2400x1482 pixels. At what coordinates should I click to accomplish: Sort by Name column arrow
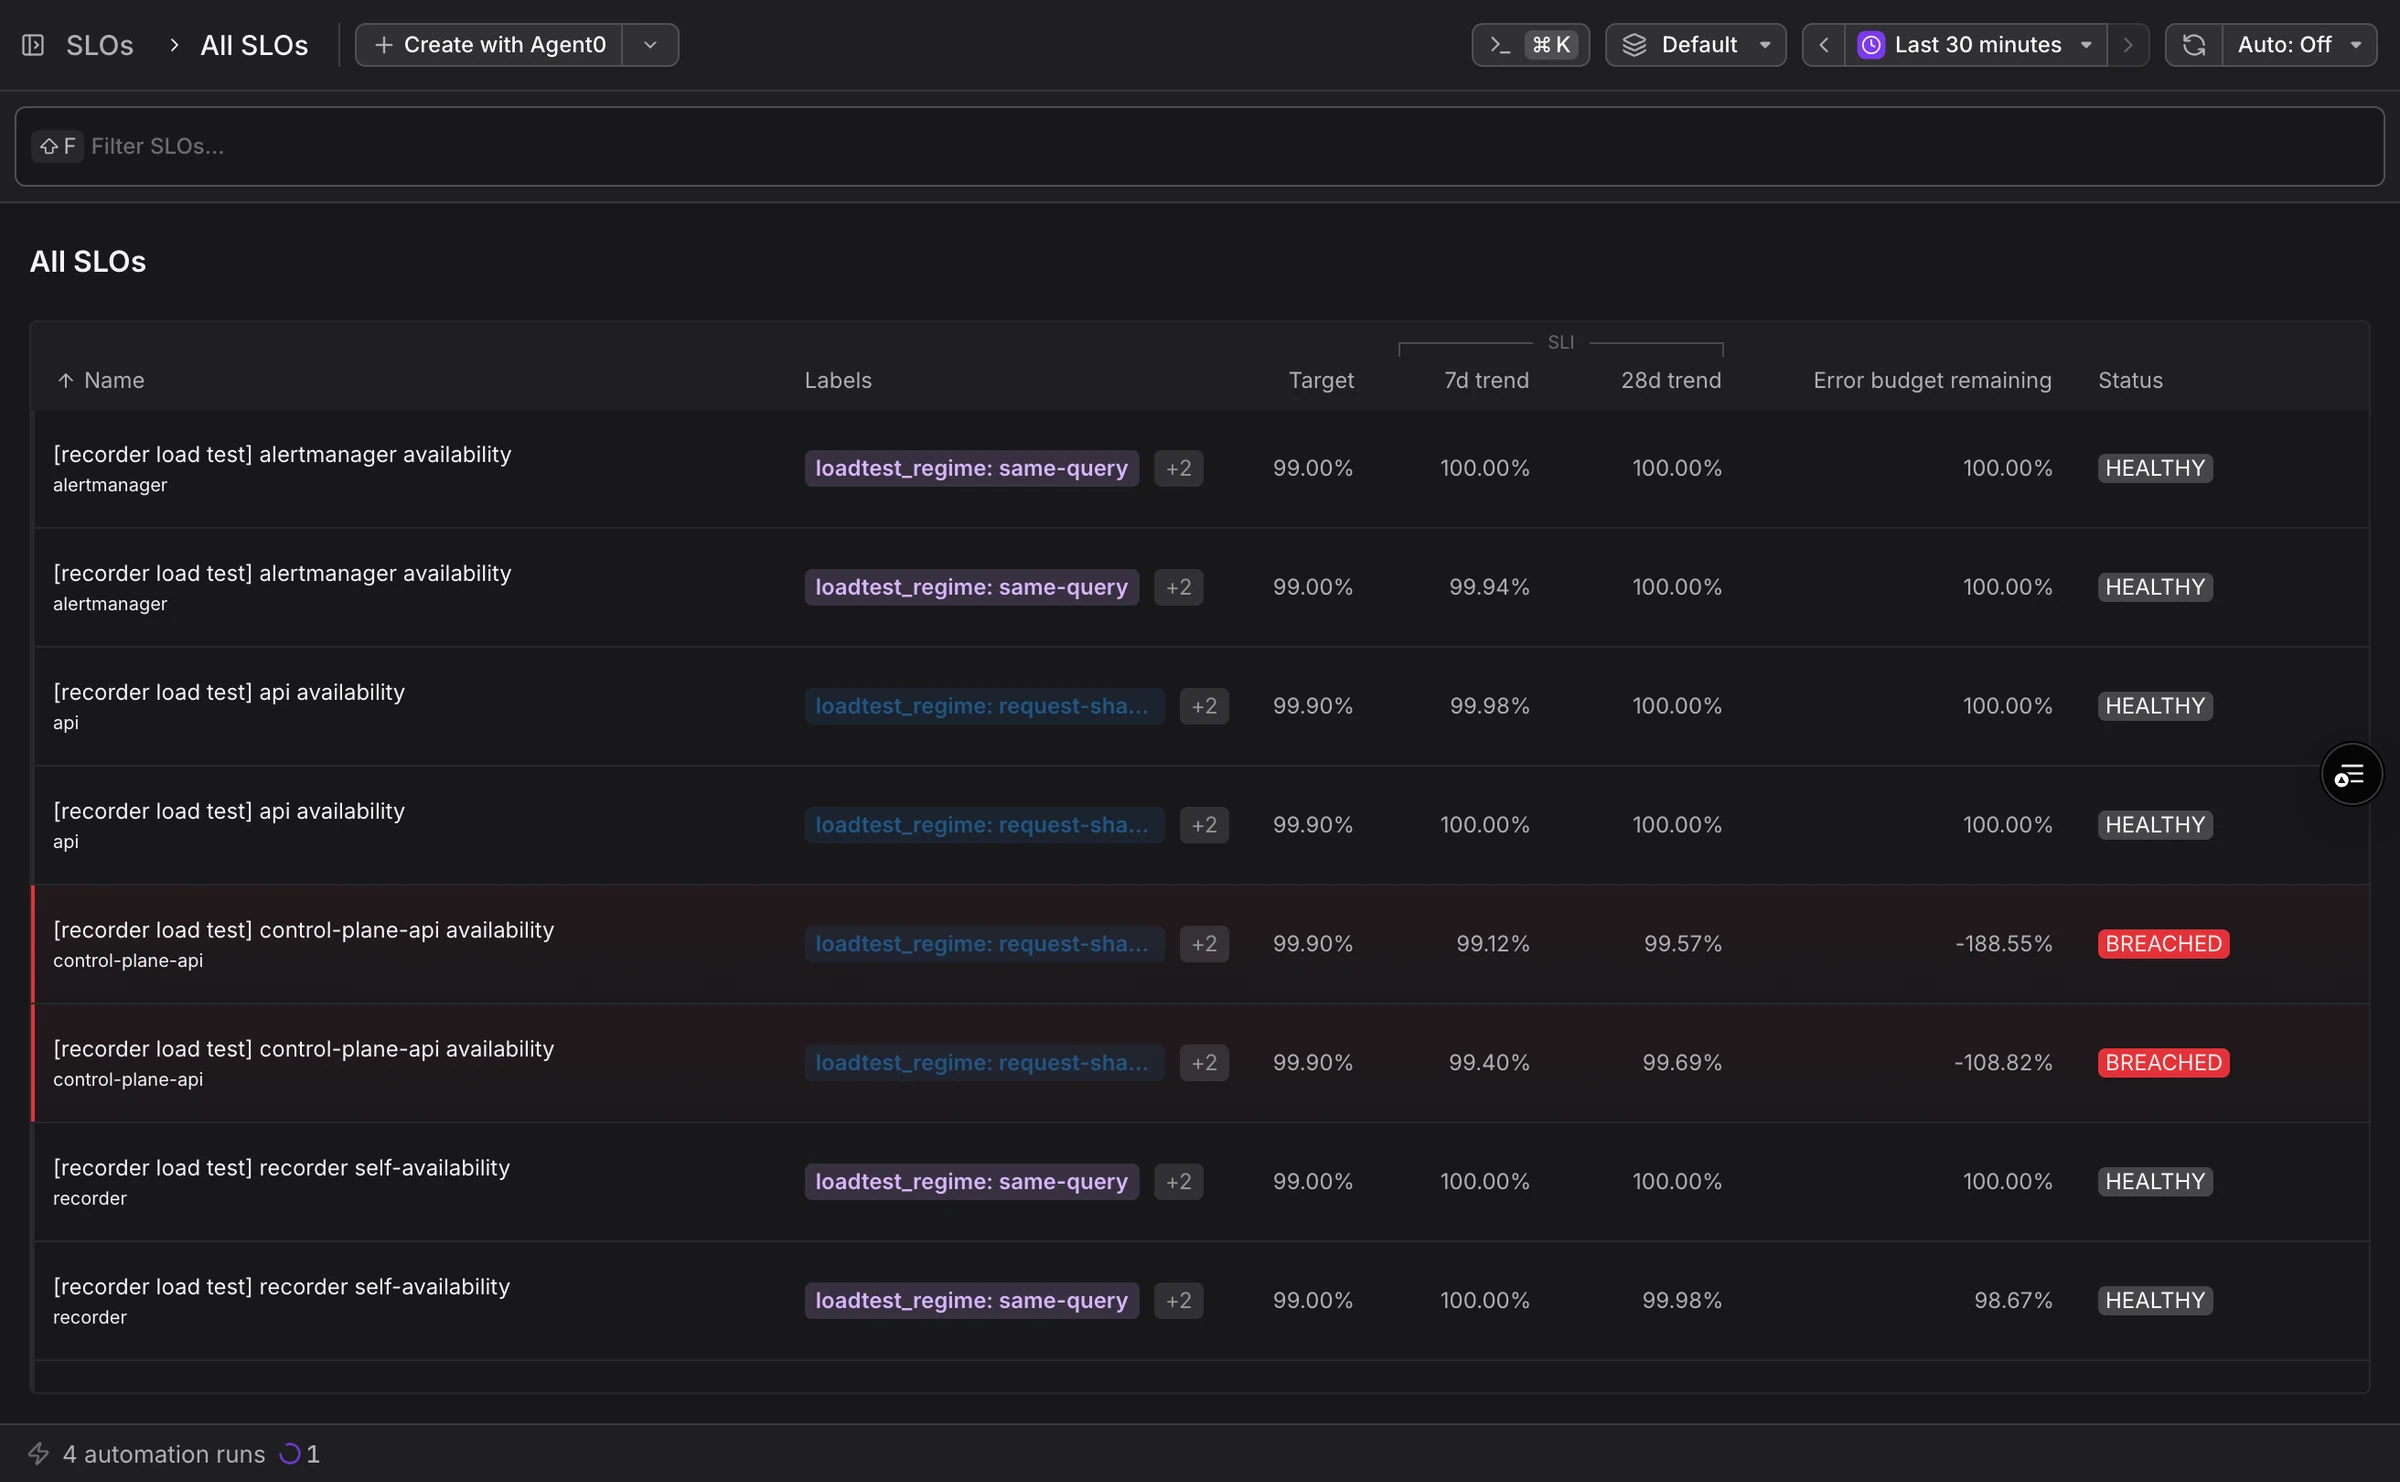66,380
